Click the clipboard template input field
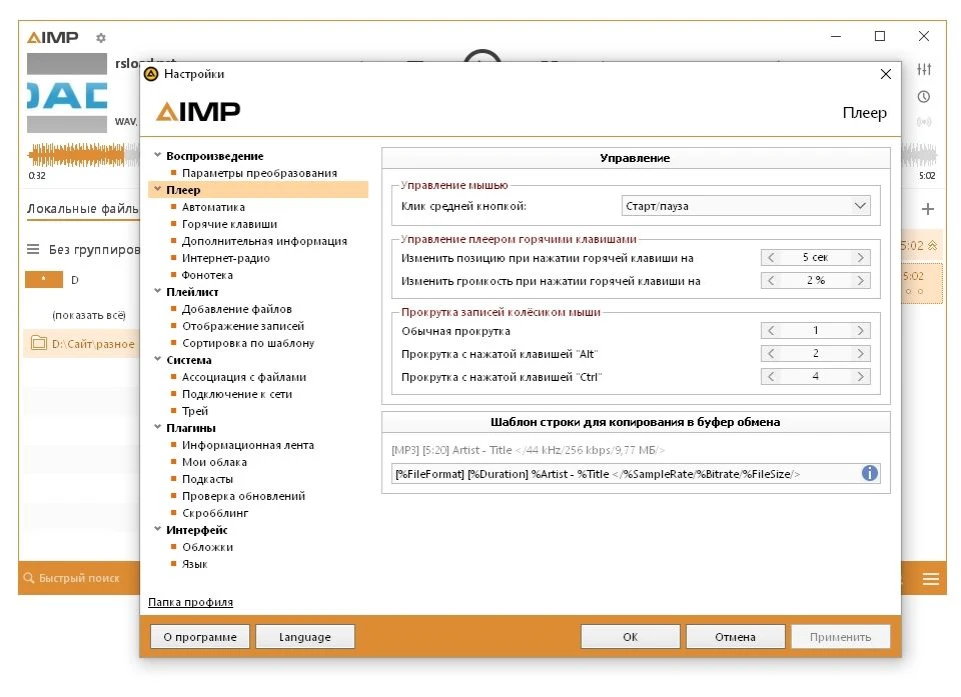Image resolution: width=961 pixels, height=697 pixels. tap(625, 474)
